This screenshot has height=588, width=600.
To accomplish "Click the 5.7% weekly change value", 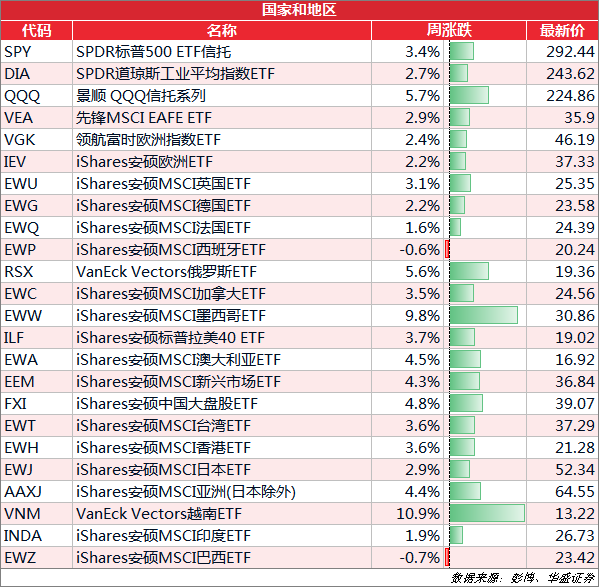I will point(422,96).
